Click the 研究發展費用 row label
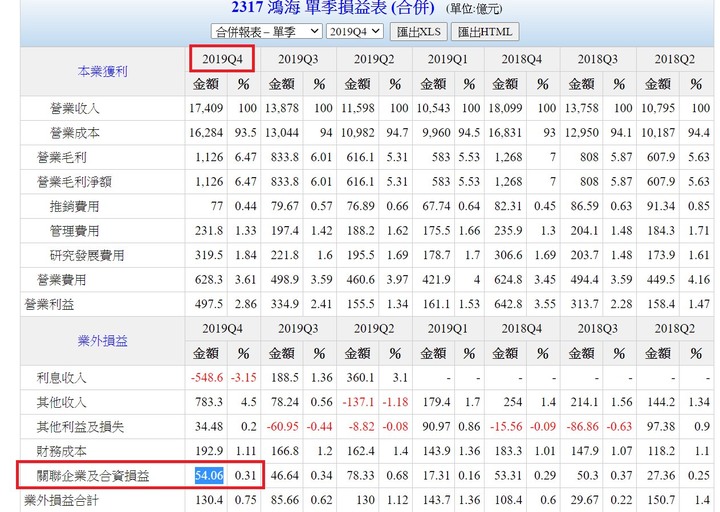The image size is (720, 512). (x=87, y=255)
